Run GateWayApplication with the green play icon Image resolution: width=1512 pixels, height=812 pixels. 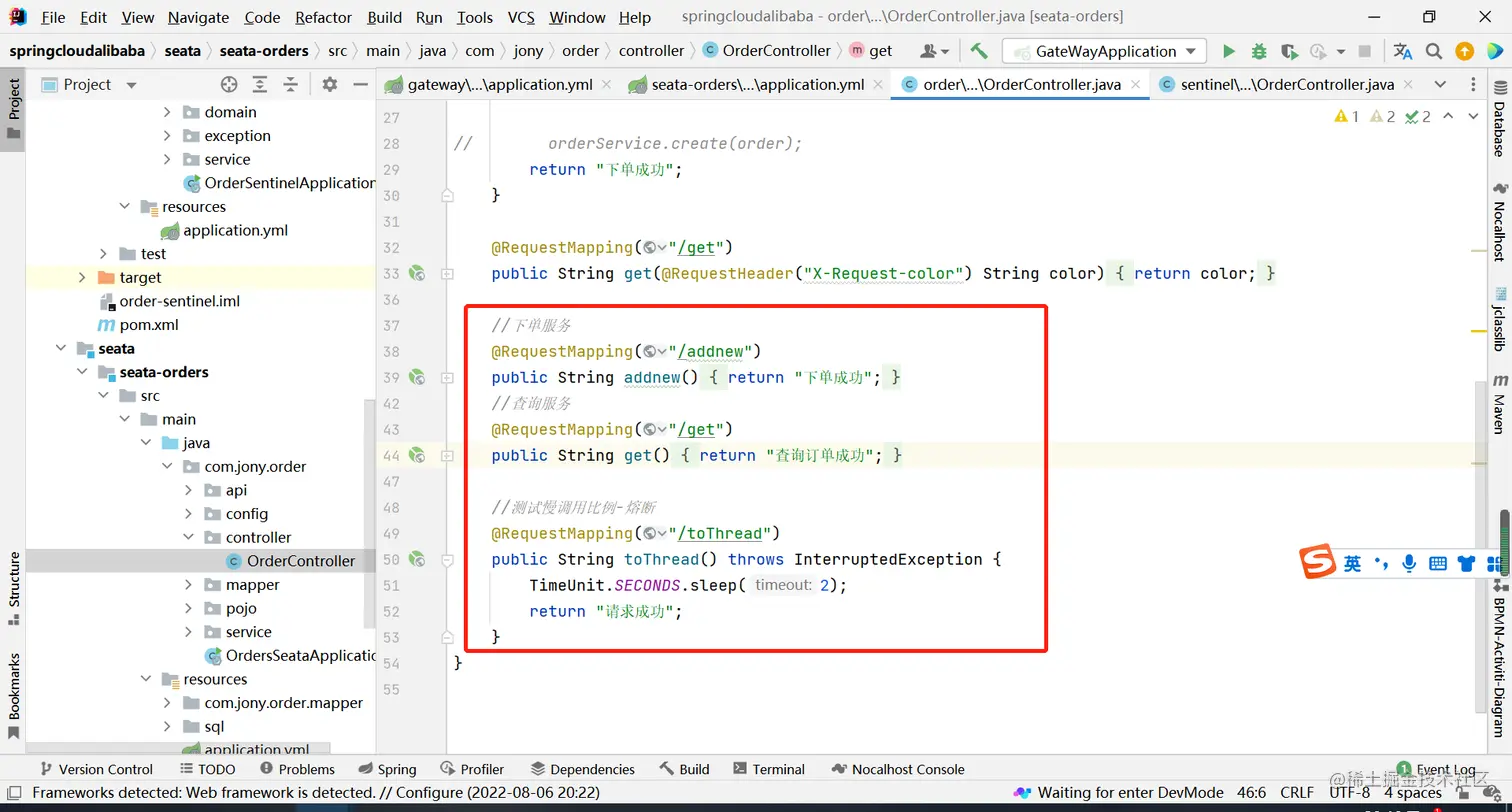[1229, 51]
